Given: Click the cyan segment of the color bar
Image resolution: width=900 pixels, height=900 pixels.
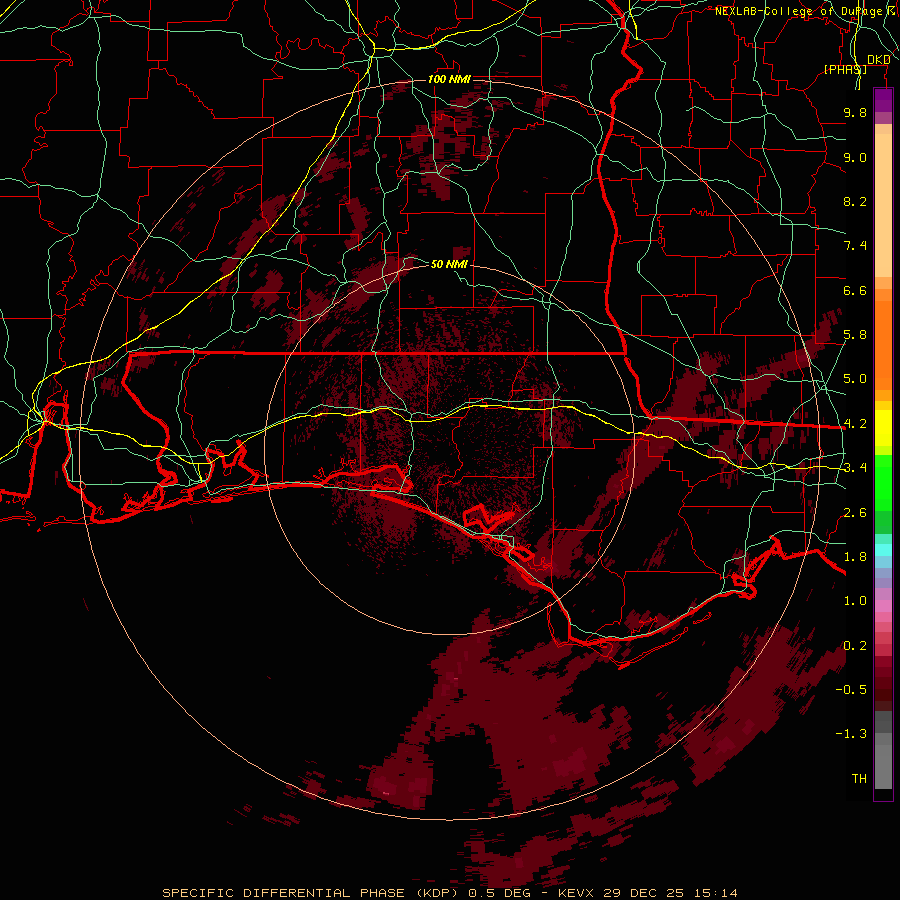Looking at the screenshot, I should 883,550.
